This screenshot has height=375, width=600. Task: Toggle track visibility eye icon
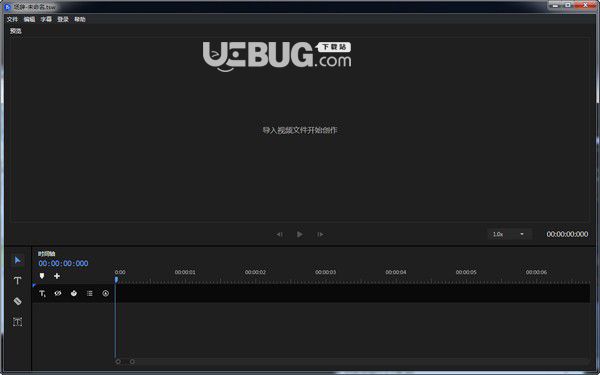tap(58, 293)
